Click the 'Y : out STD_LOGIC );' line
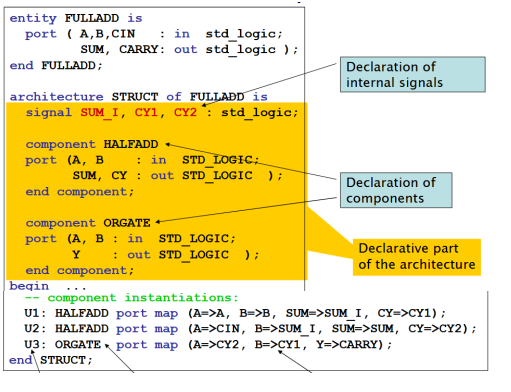The image size is (511, 392). click(166, 255)
